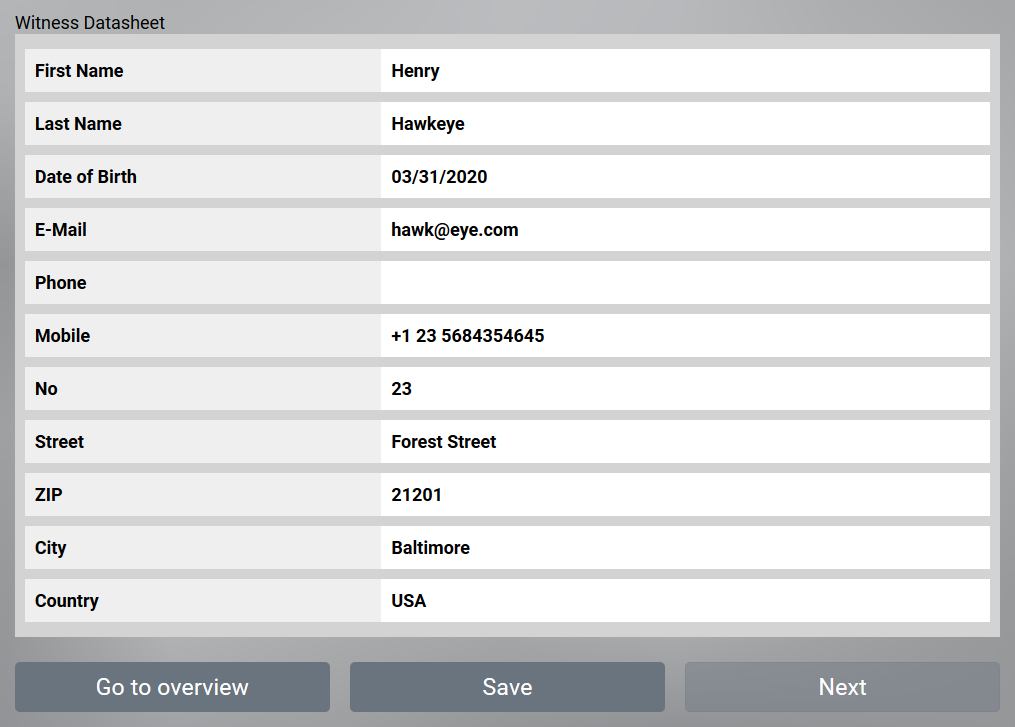Proceed with the Next button
The width and height of the screenshot is (1015, 727).
click(x=842, y=687)
